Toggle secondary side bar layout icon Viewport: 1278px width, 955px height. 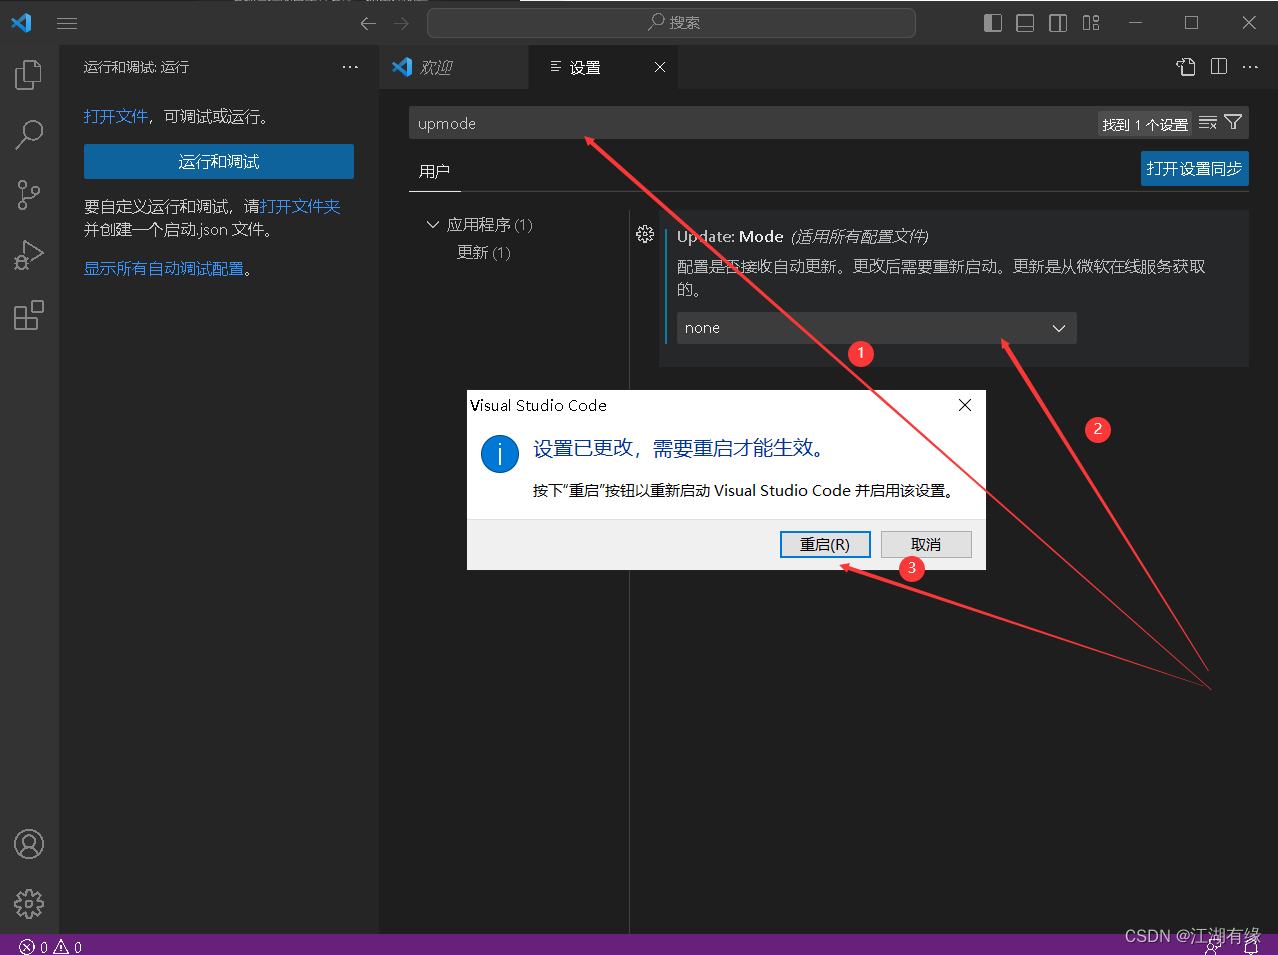[x=1058, y=23]
